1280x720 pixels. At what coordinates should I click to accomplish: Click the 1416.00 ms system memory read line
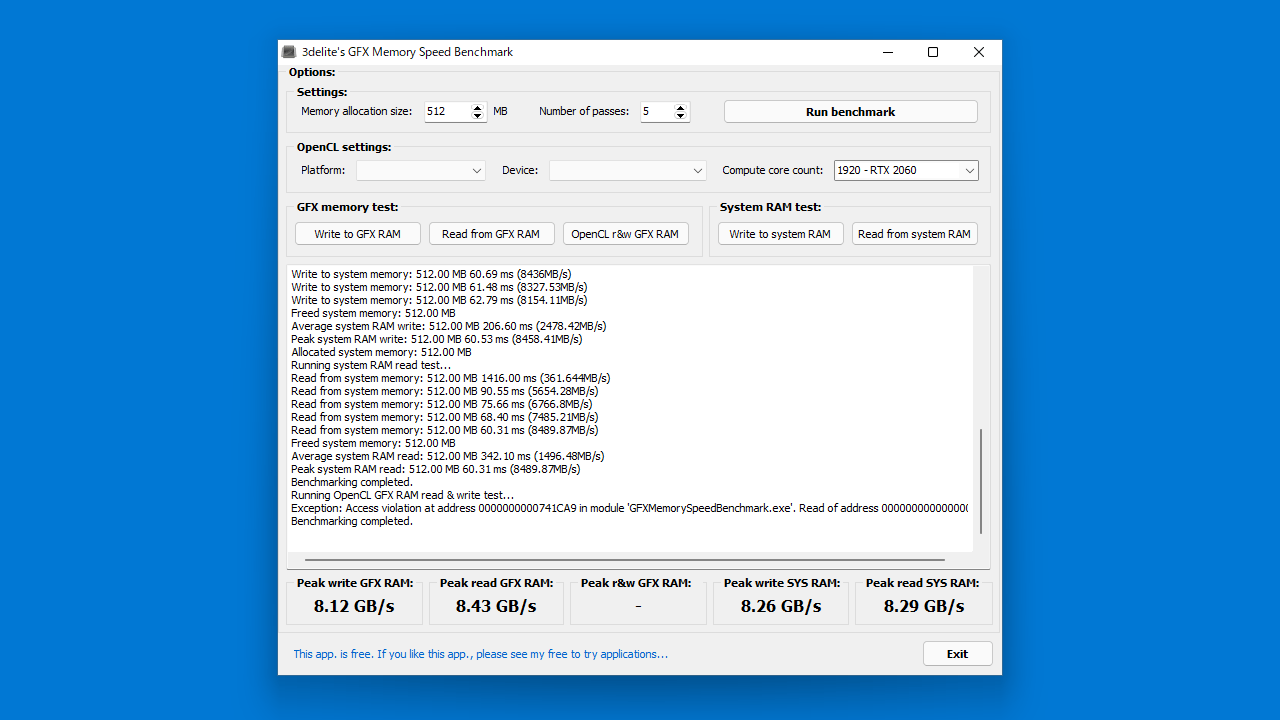point(451,378)
